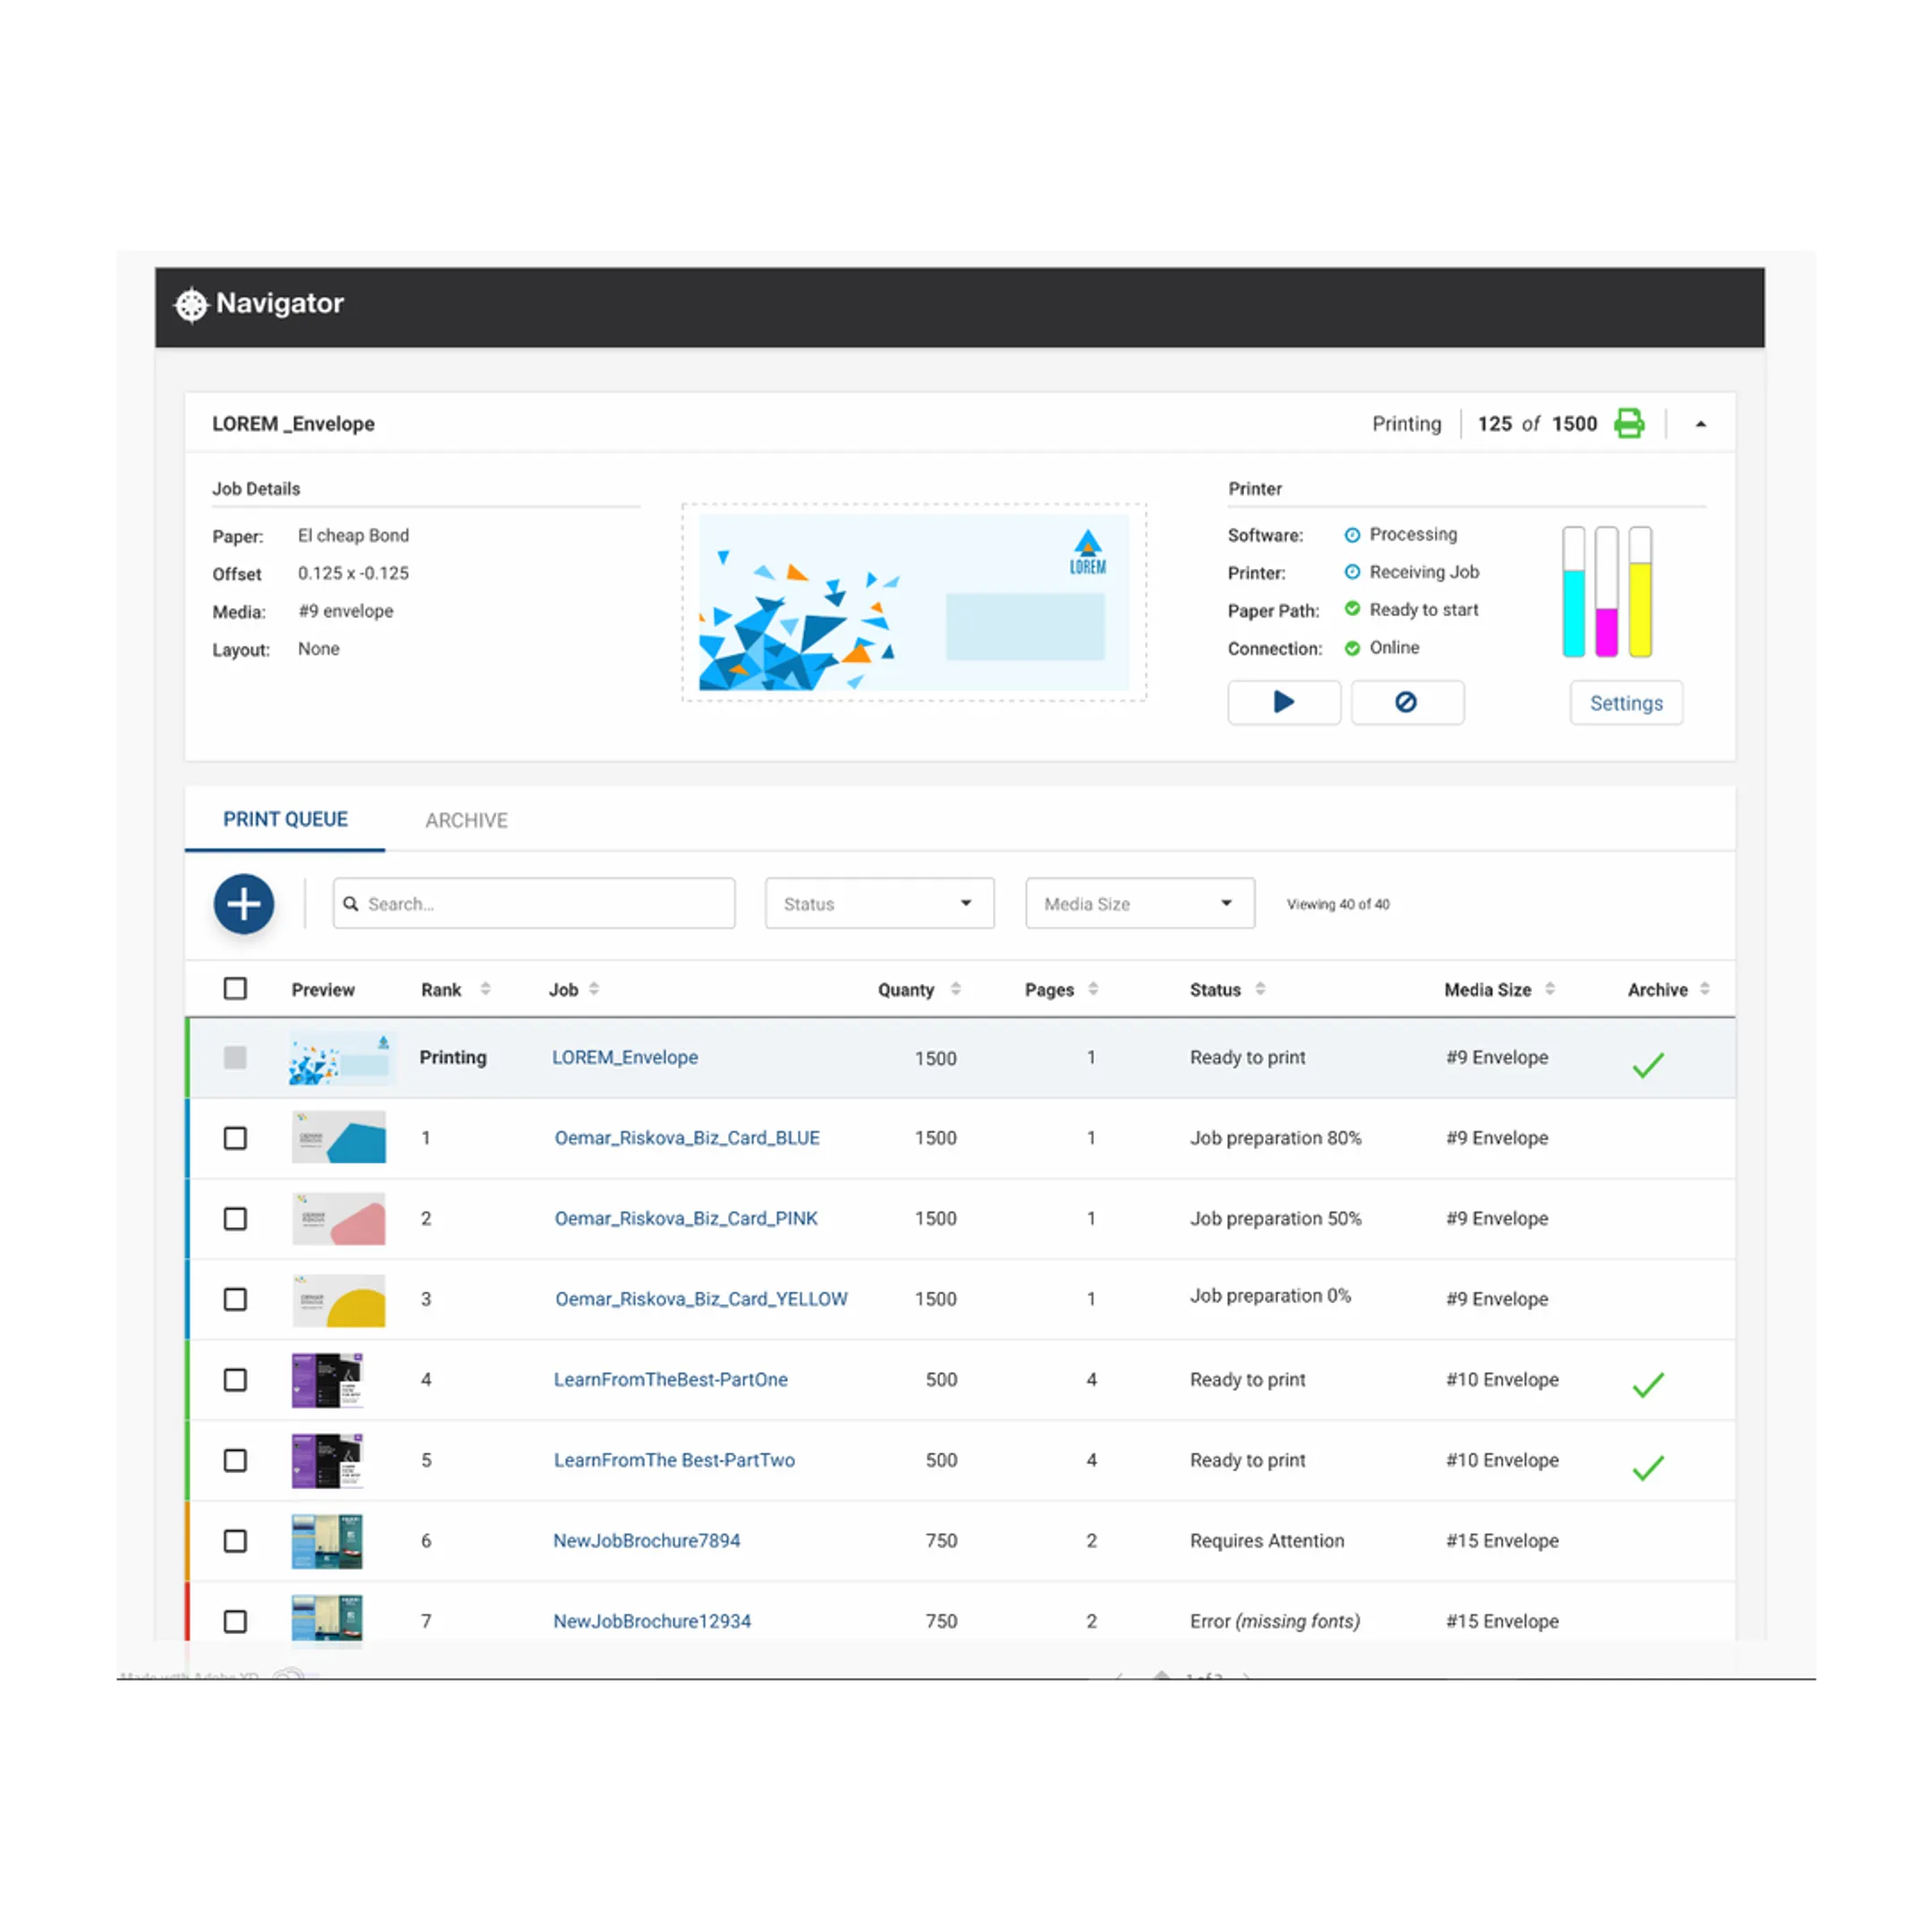The image size is (1932, 1932).
Task: Sort by Job column arrows
Action: (x=594, y=989)
